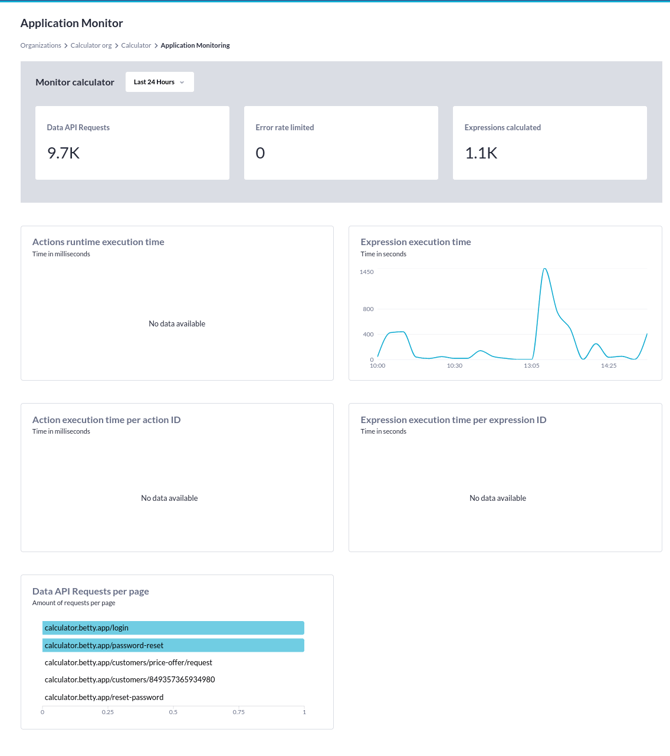This screenshot has height=756, width=670.
Task: Select the customers/price-offer/request row
Action: tap(128, 662)
